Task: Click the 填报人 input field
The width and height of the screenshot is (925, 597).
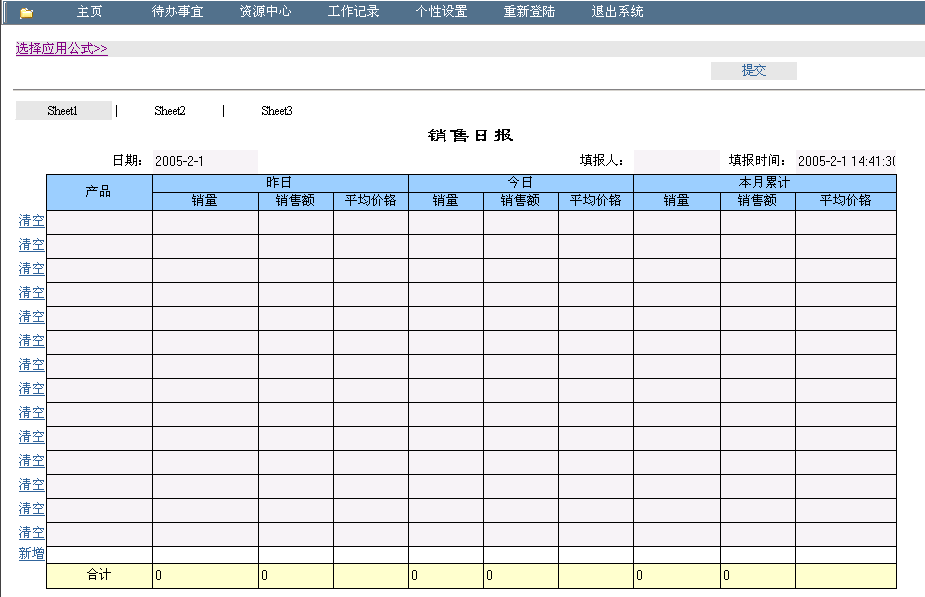Action: (676, 160)
